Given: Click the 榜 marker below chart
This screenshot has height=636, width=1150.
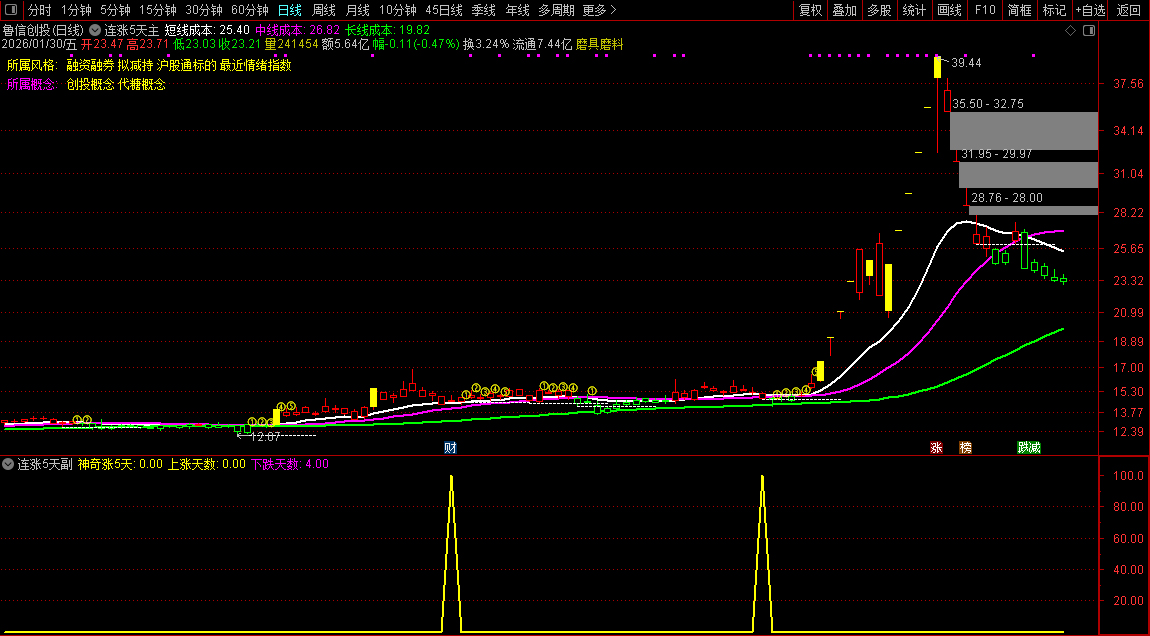Looking at the screenshot, I should tap(966, 447).
